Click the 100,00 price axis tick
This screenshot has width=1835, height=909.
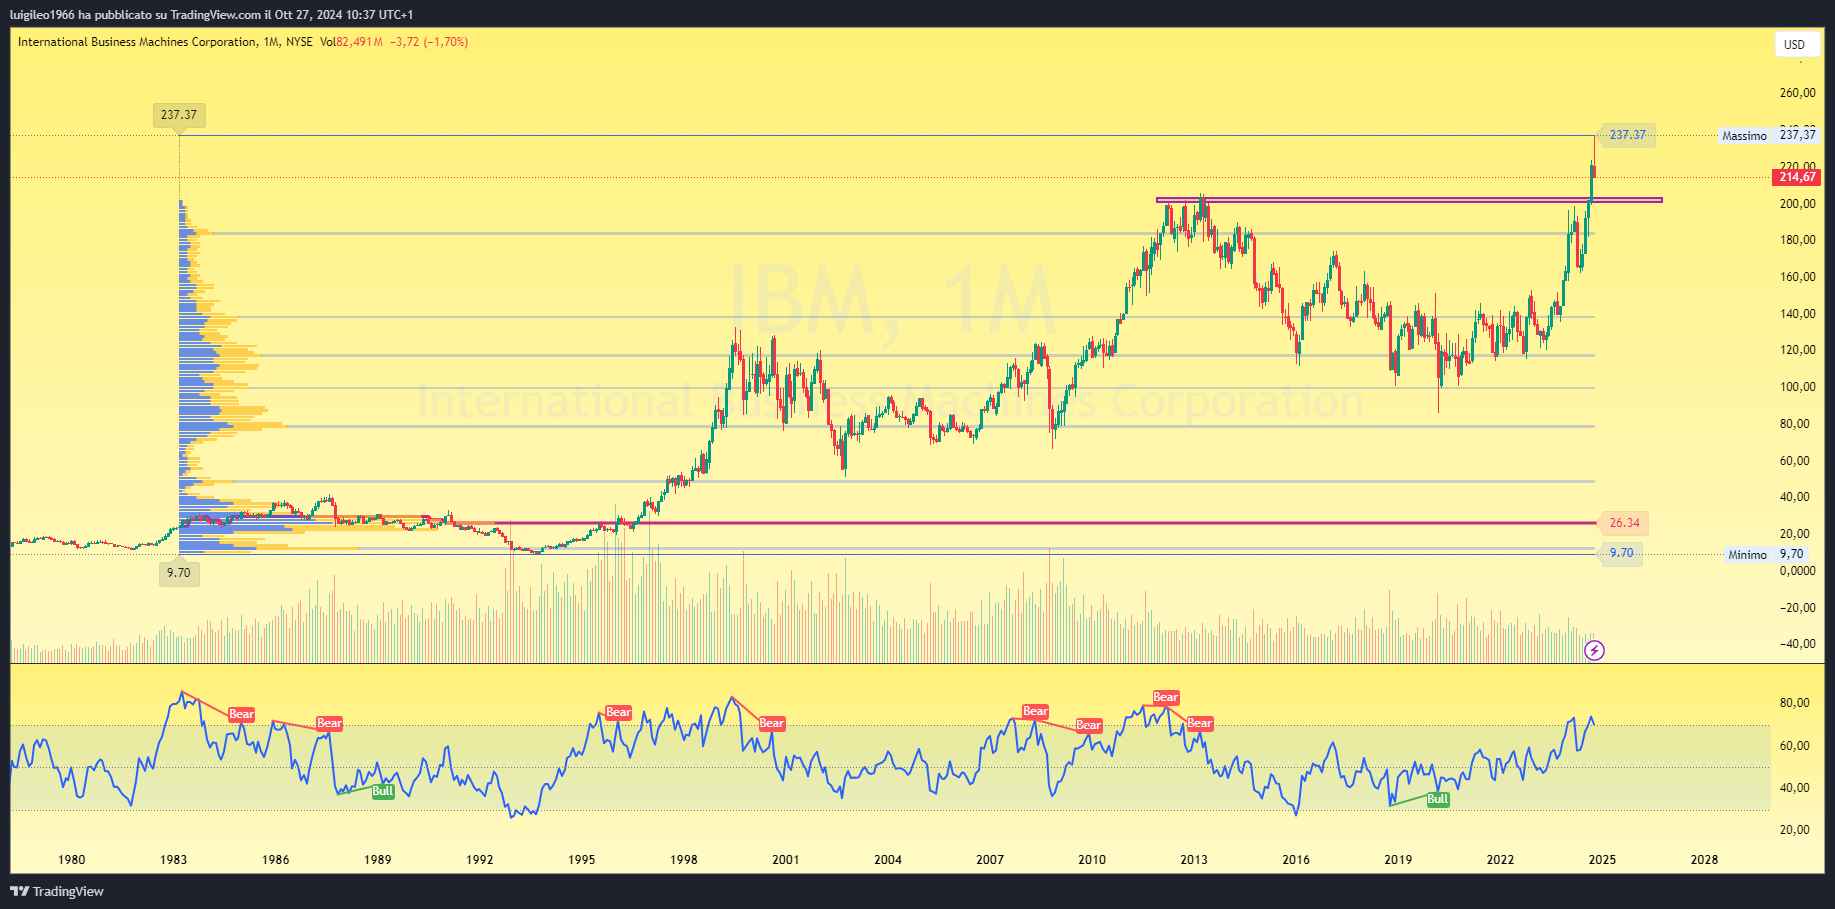[1797, 387]
